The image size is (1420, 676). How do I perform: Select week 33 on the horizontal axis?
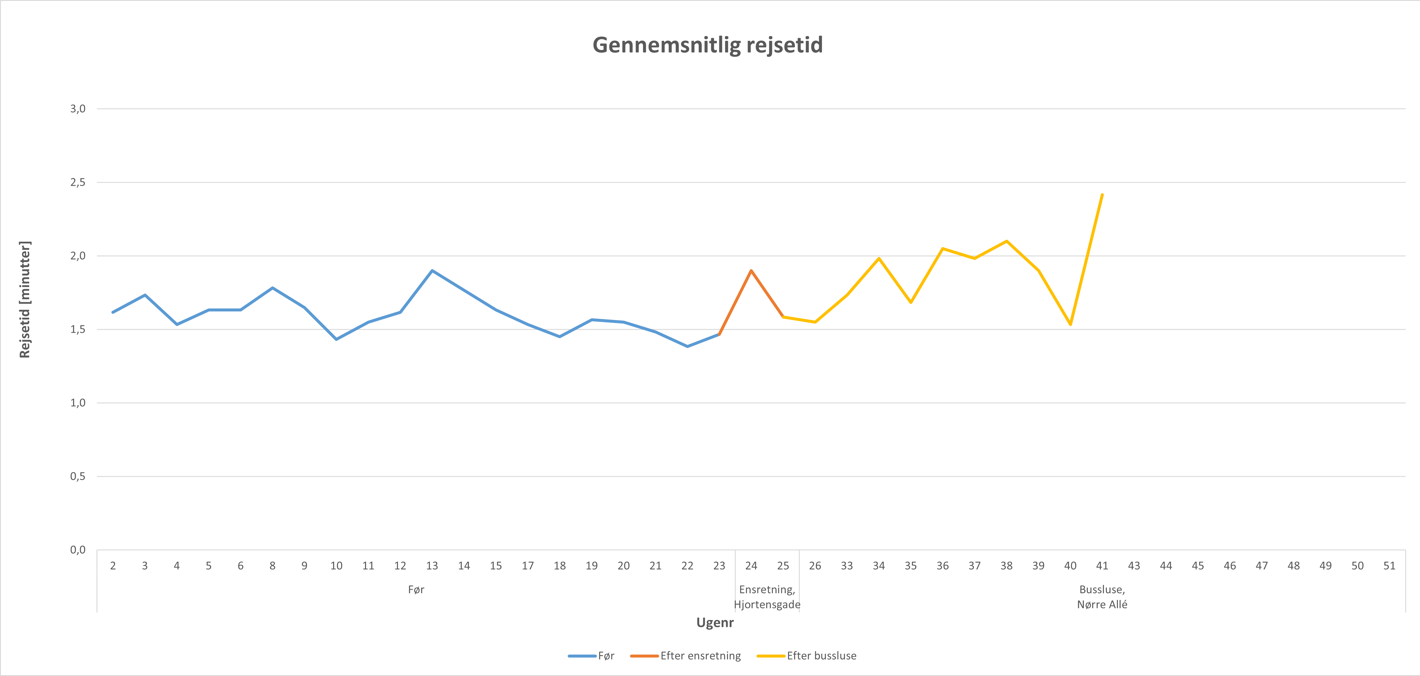(847, 566)
